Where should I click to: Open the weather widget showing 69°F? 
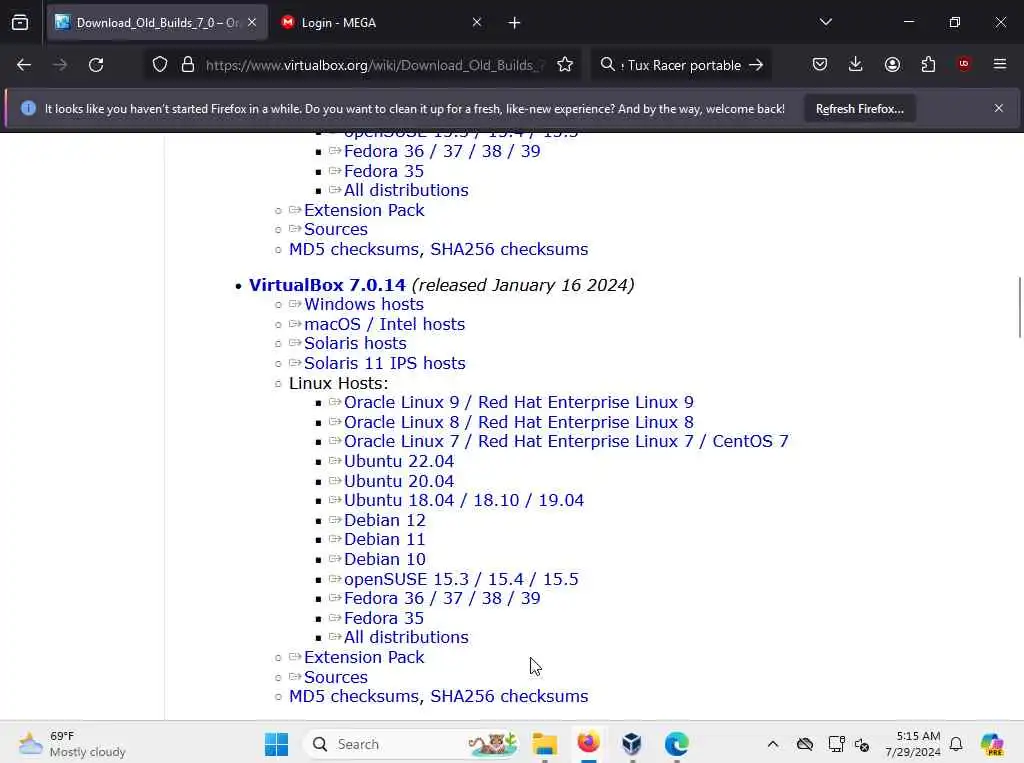coord(72,743)
